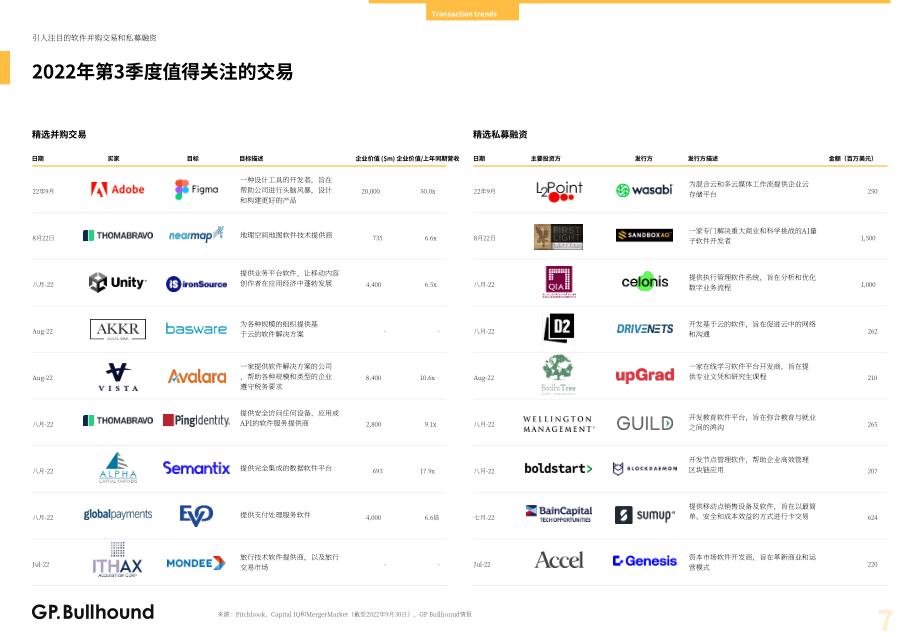Click the 精选并购交易 section heading
Viewport: 920px width, 637px height.
pyautogui.click(x=59, y=134)
